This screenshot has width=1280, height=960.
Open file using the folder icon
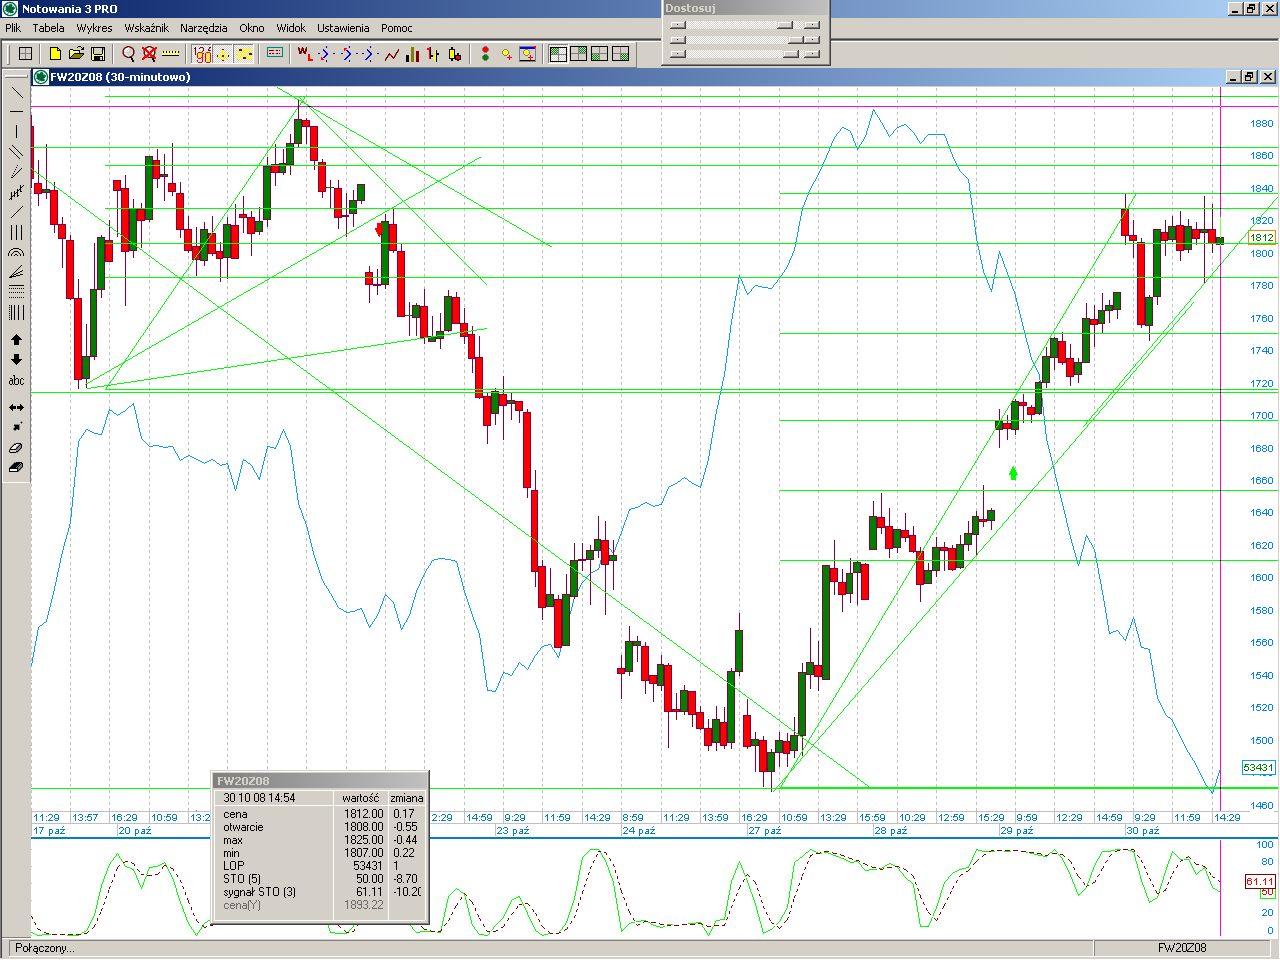click(76, 54)
